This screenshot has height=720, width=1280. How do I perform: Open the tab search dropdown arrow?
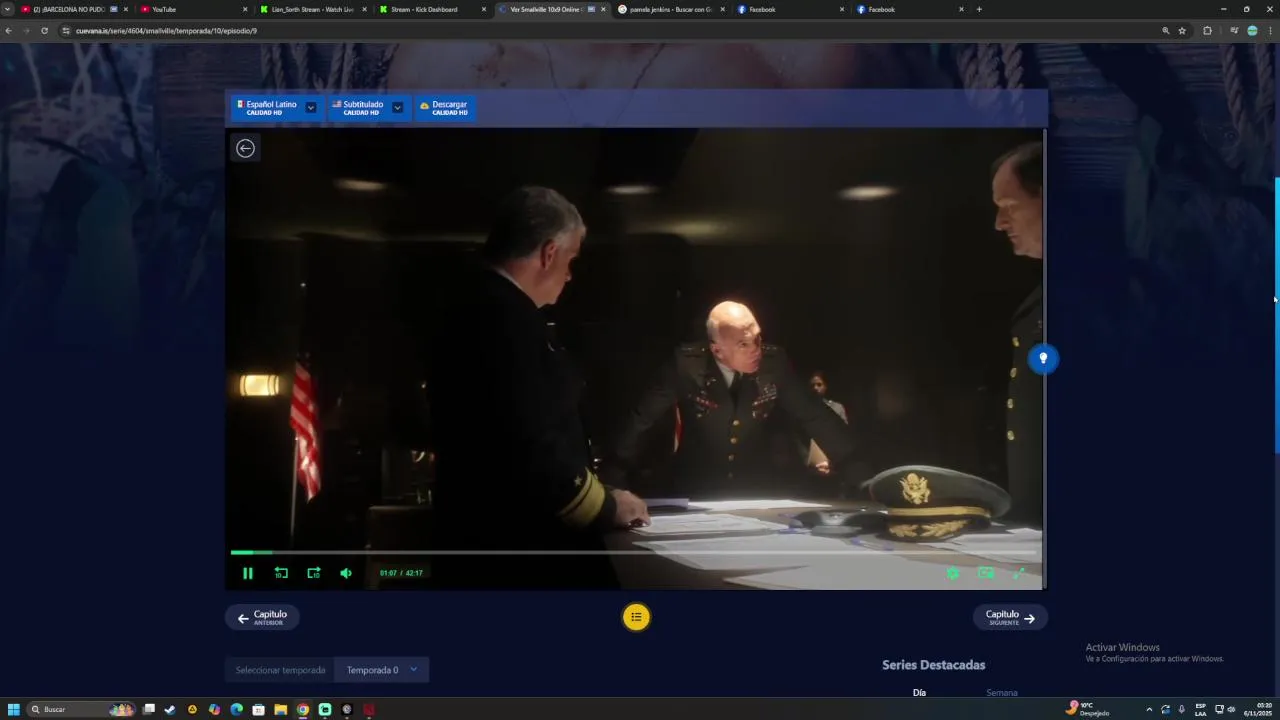coord(8,9)
